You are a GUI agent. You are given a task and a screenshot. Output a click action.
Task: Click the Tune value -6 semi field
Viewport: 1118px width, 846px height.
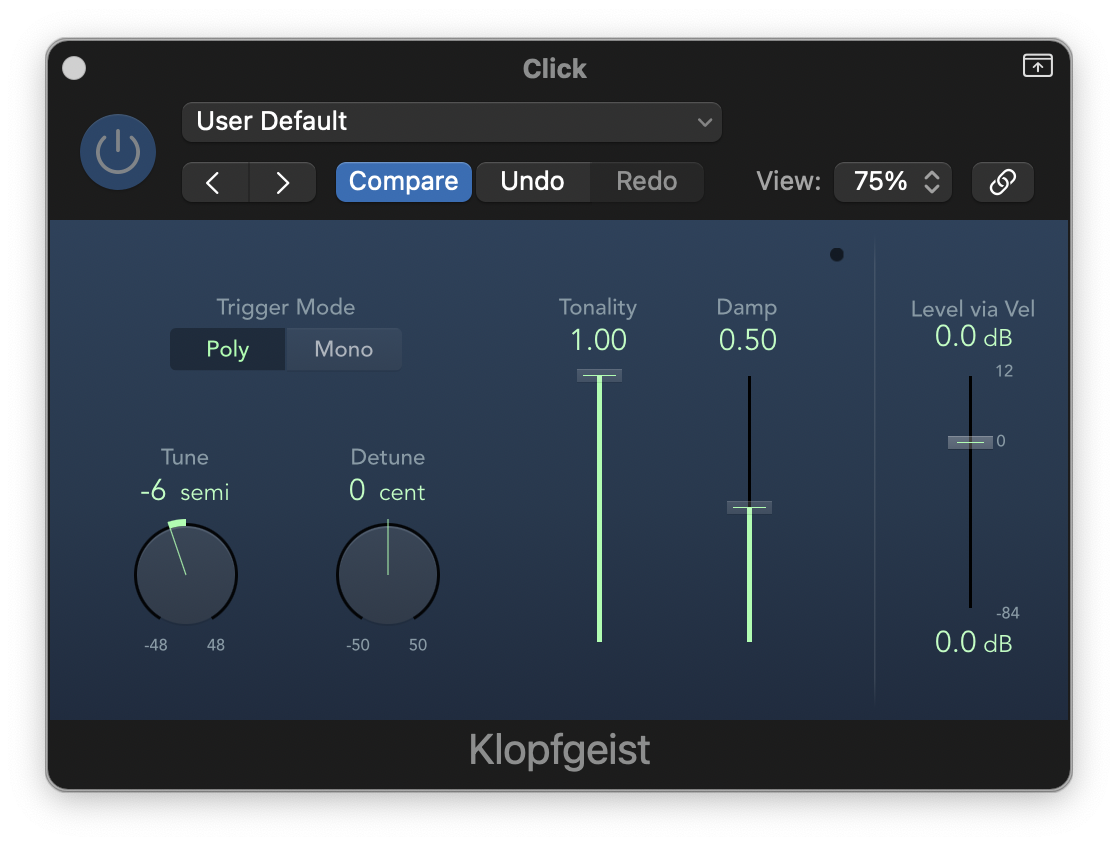pos(185,492)
